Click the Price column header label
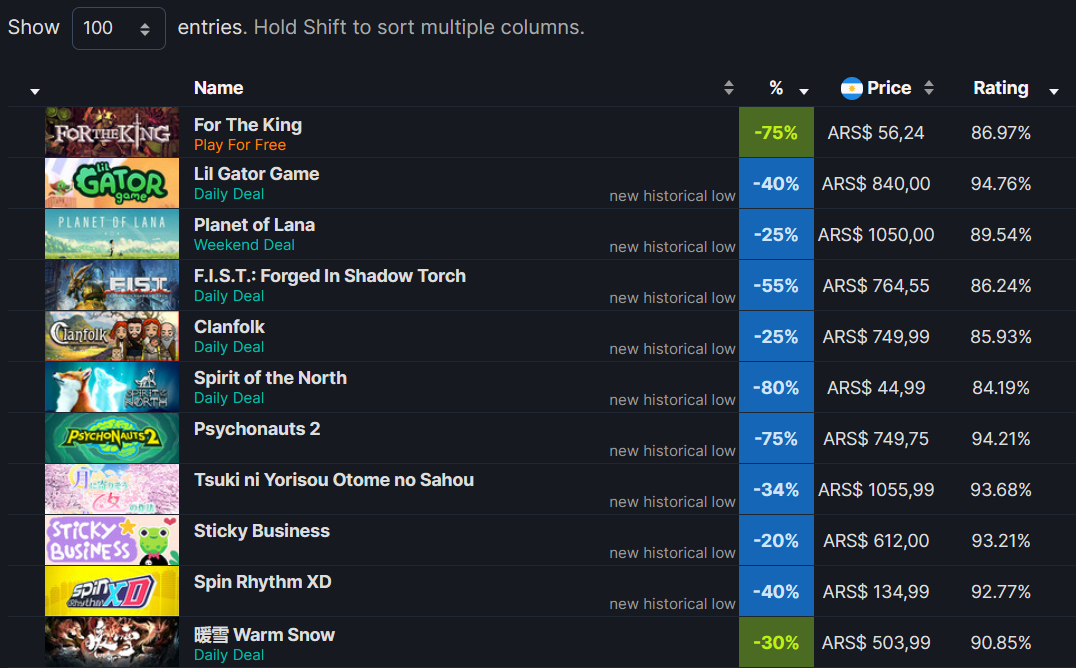The width and height of the screenshot is (1076, 668). point(889,88)
